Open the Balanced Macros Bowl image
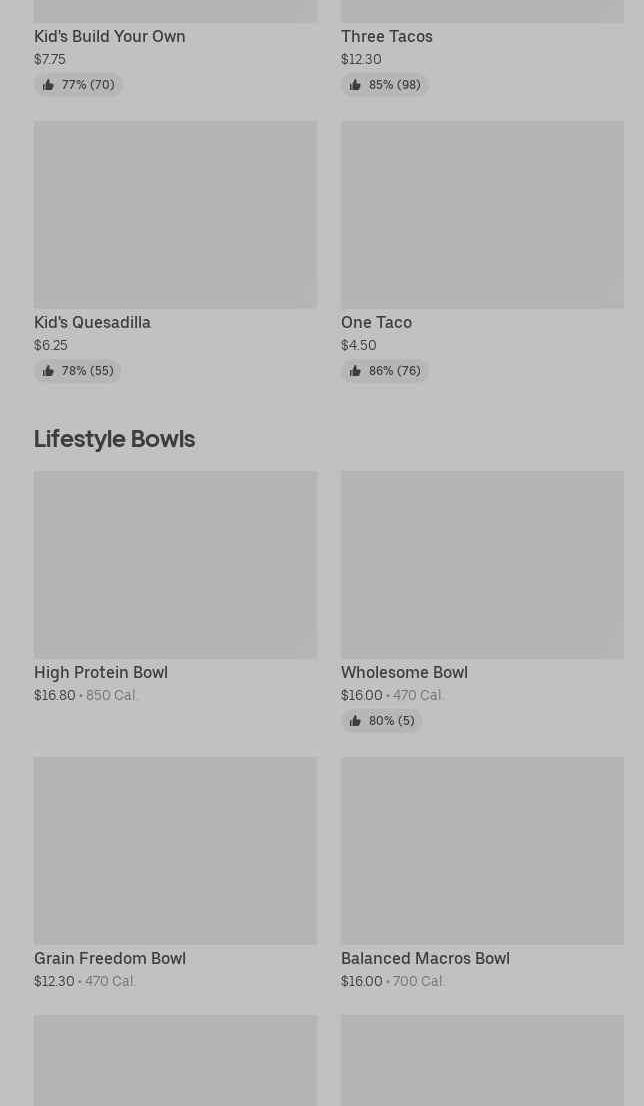 pyautogui.click(x=482, y=851)
